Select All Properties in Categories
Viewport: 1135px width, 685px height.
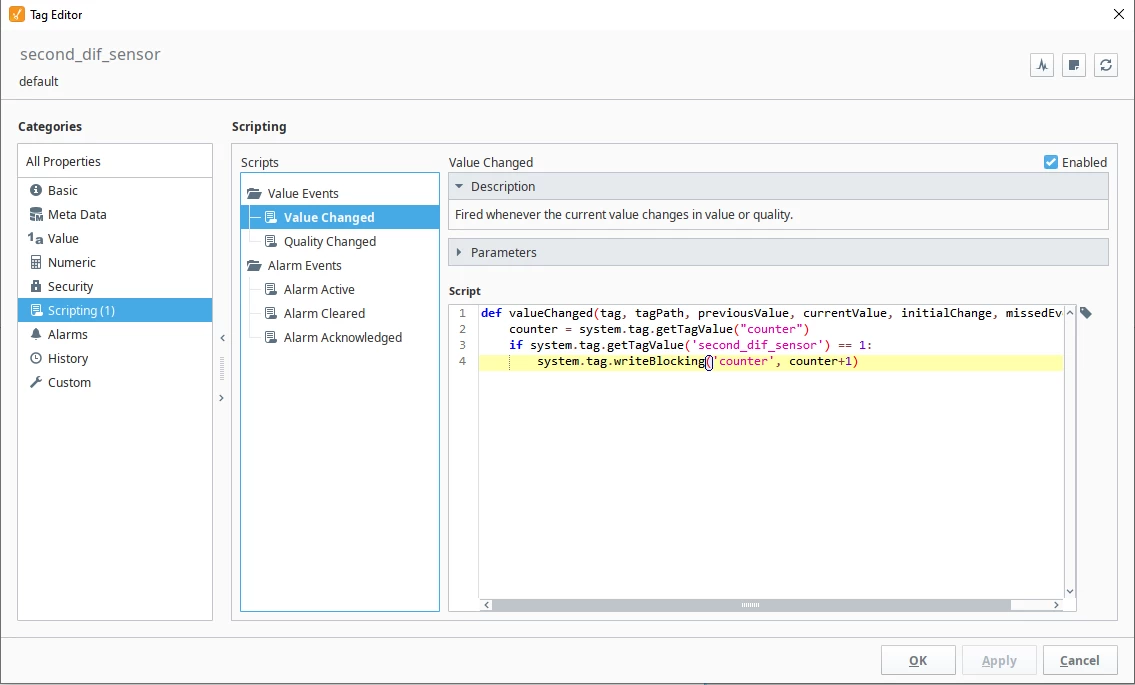(63, 161)
